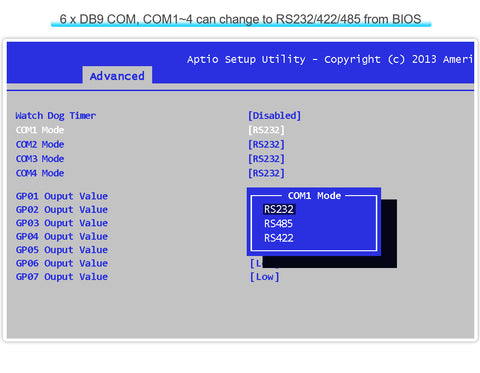This screenshot has width=480, height=373.
Task: Select RS232 in COM1 Mode popup
Action: click(279, 209)
